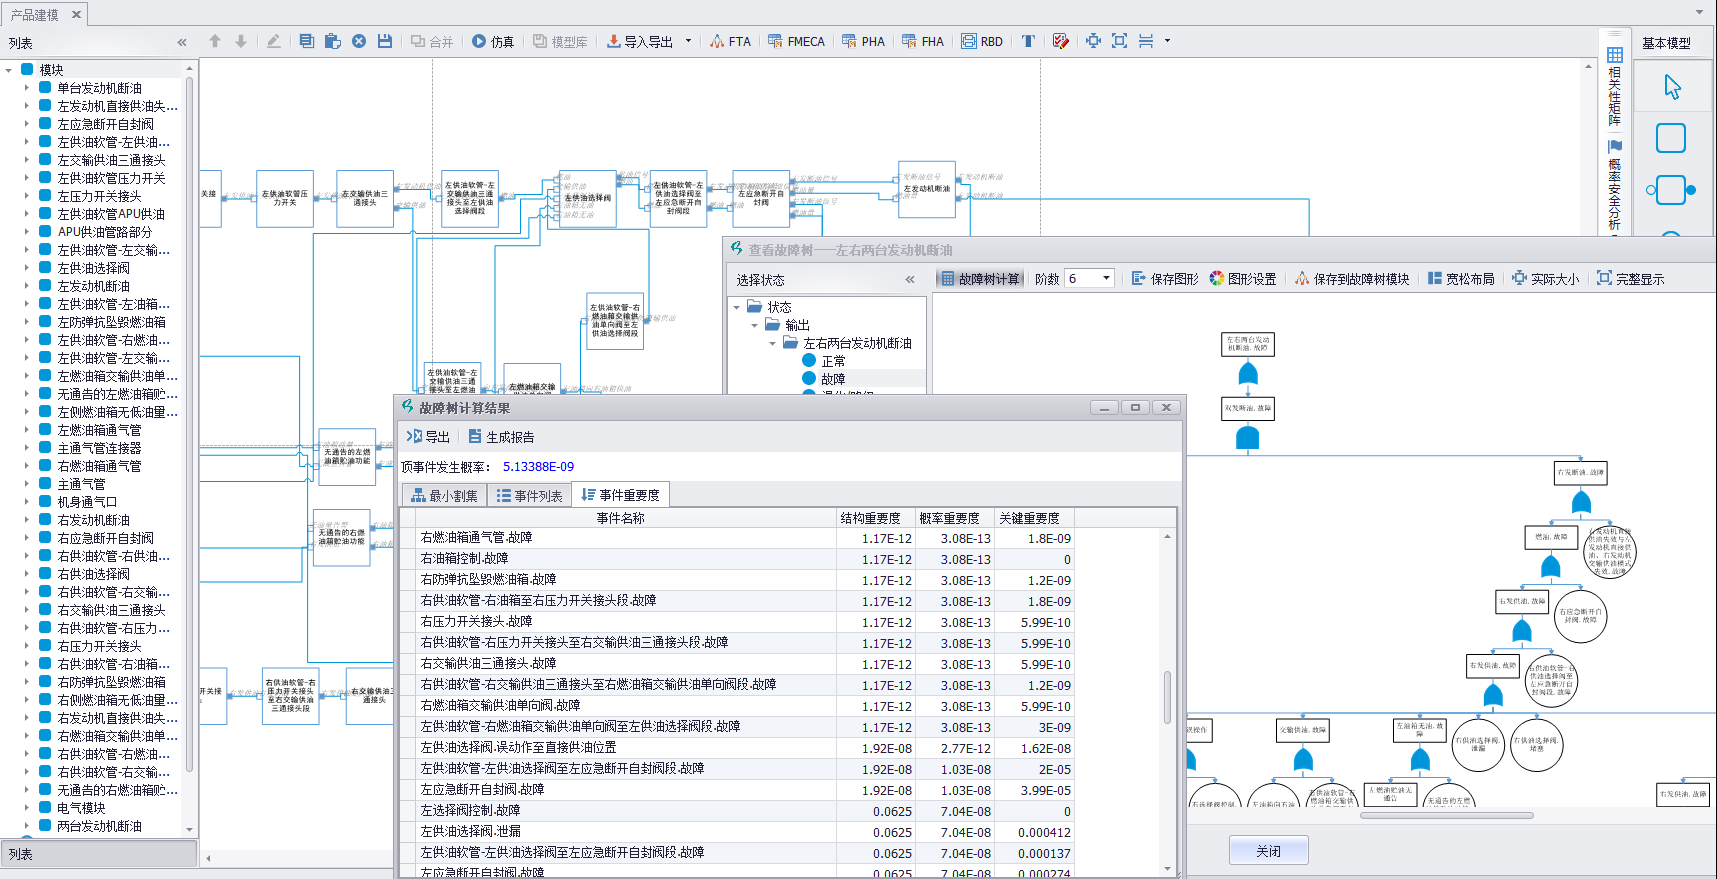This screenshot has width=1717, height=879.
Task: Click the move-down arrow in main toolbar
Action: coord(241,41)
